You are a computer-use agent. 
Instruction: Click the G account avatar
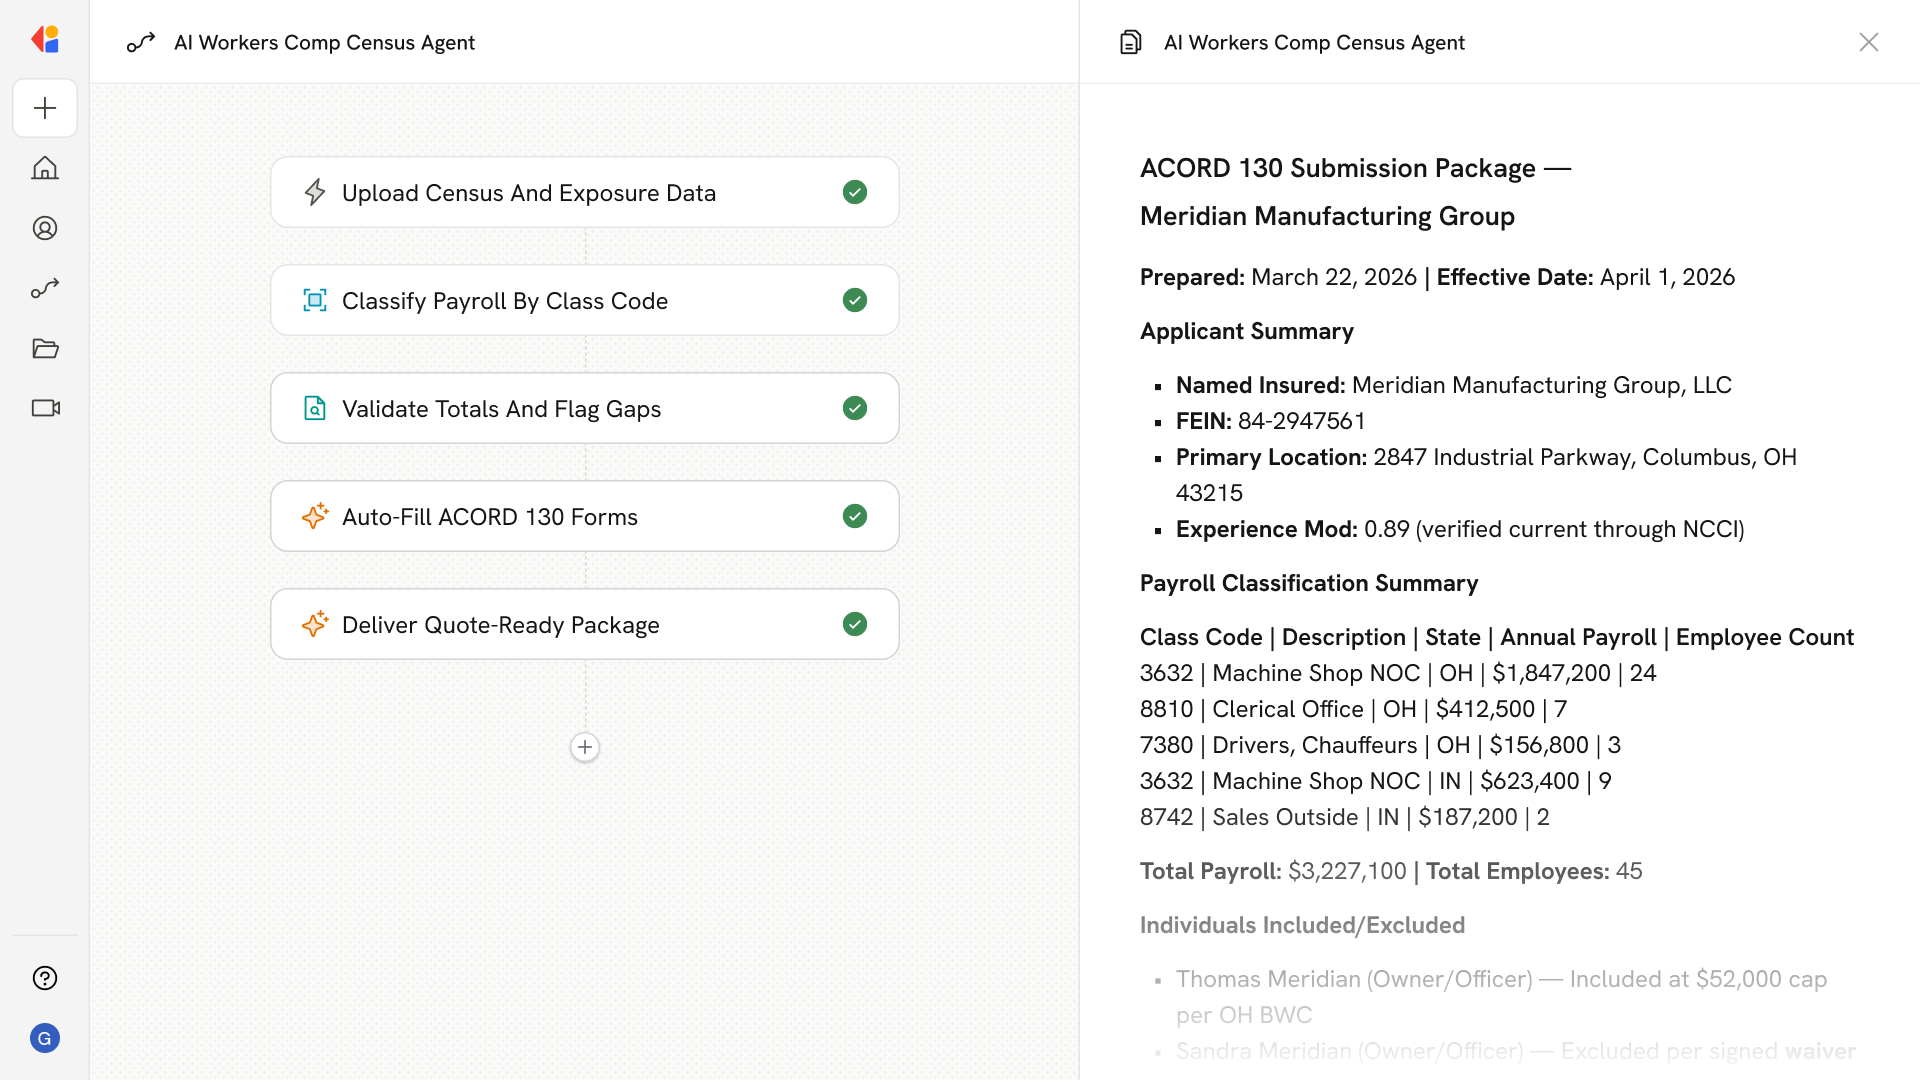45,1038
